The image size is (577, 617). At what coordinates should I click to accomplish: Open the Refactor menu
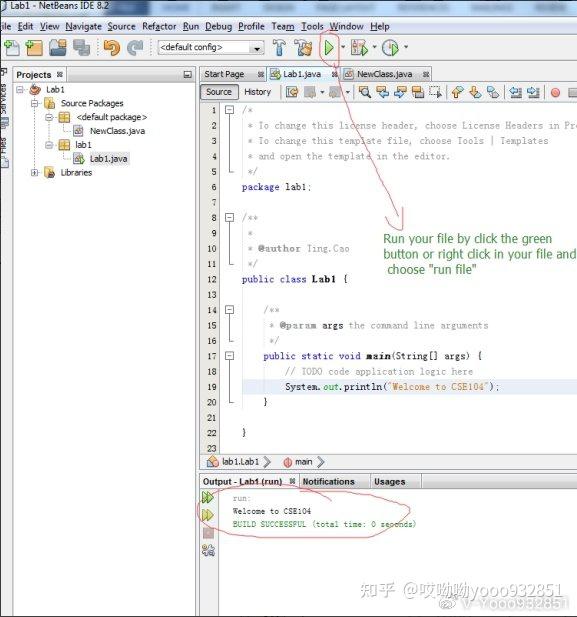point(159,27)
